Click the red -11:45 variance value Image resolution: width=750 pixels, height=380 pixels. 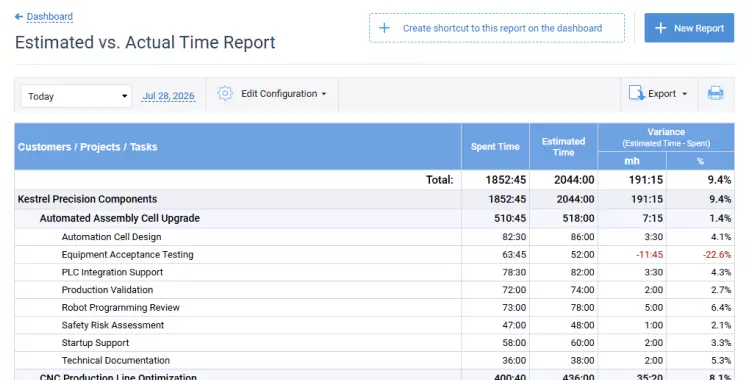pos(650,255)
